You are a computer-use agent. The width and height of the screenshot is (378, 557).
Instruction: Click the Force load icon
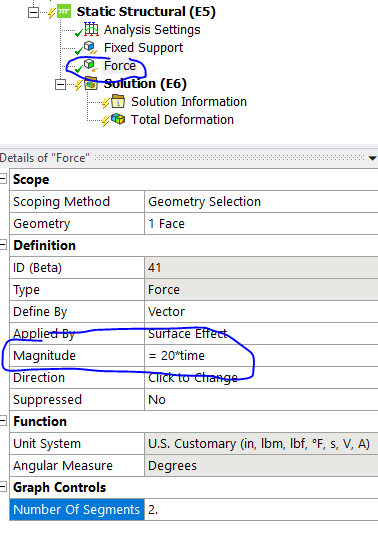tap(90, 65)
